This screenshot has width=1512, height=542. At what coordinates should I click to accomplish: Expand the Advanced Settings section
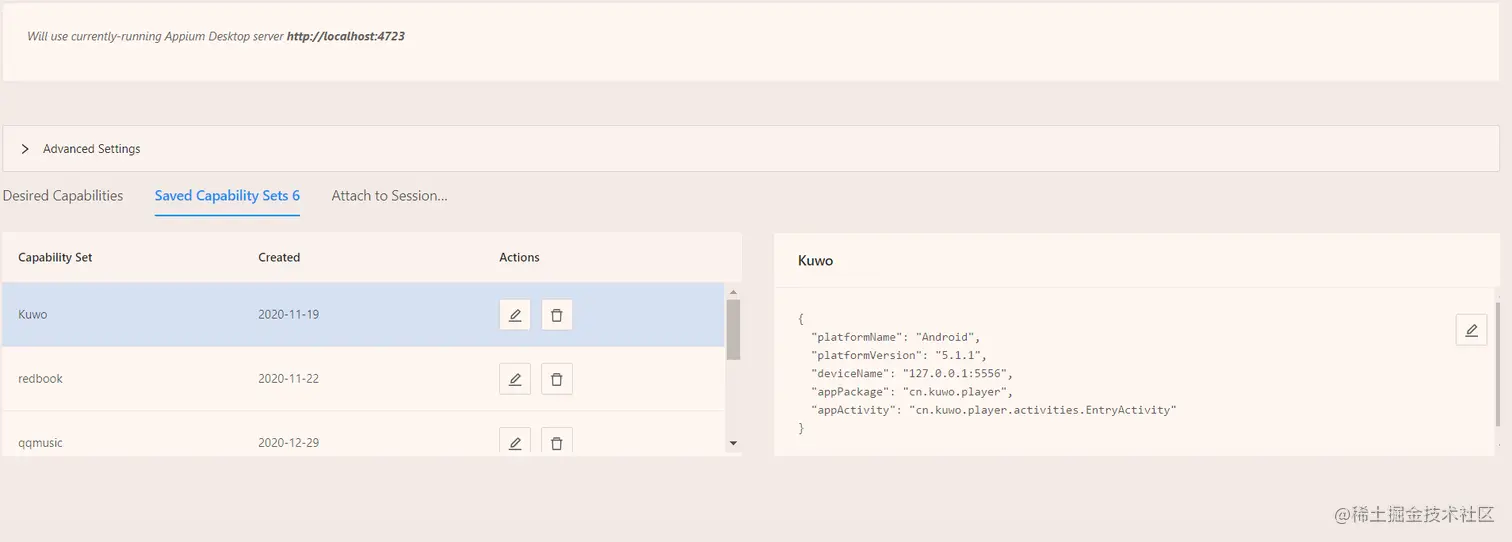(26, 149)
